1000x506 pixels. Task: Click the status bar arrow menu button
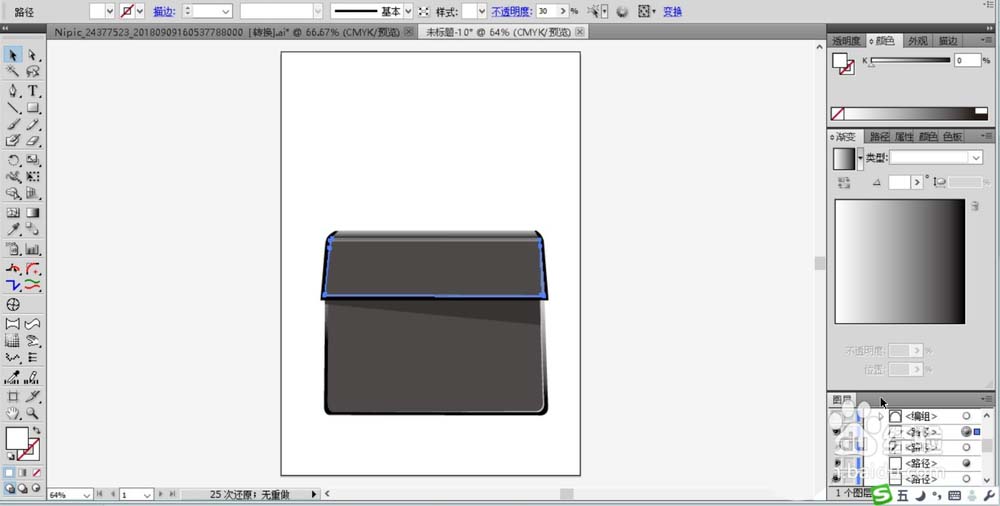point(314,494)
